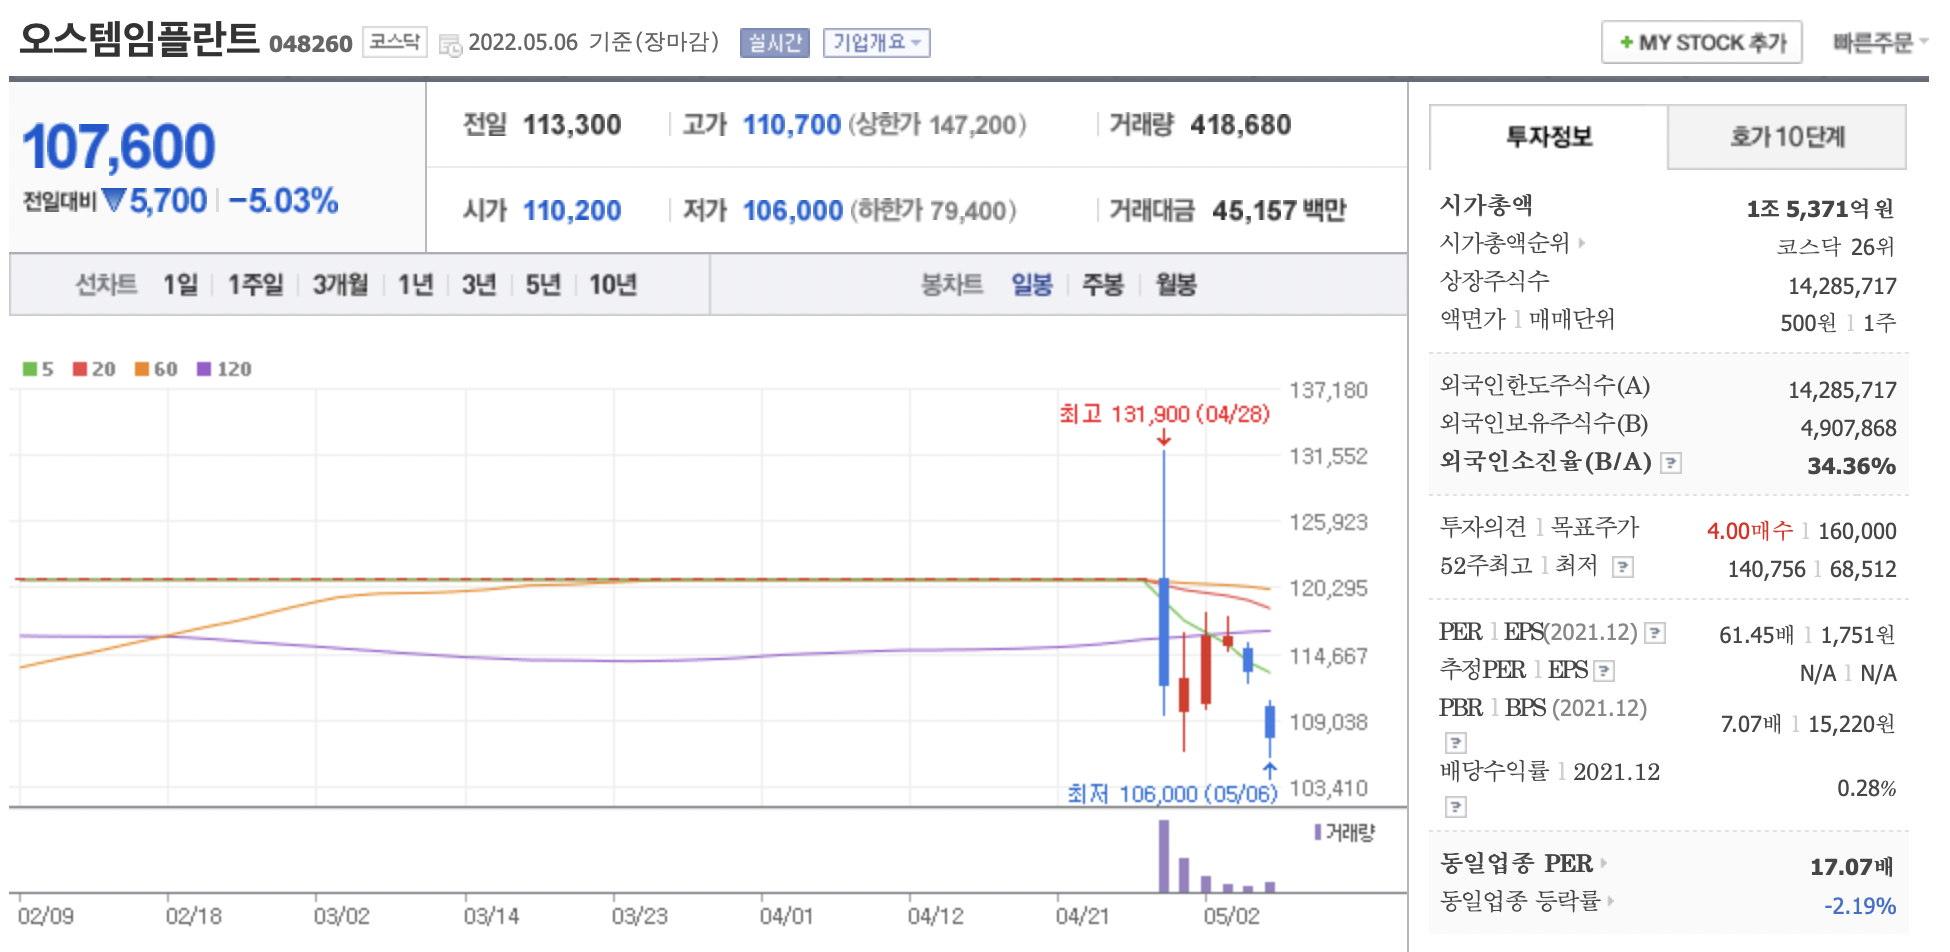Open help icon below PBR BPS

click(1456, 742)
